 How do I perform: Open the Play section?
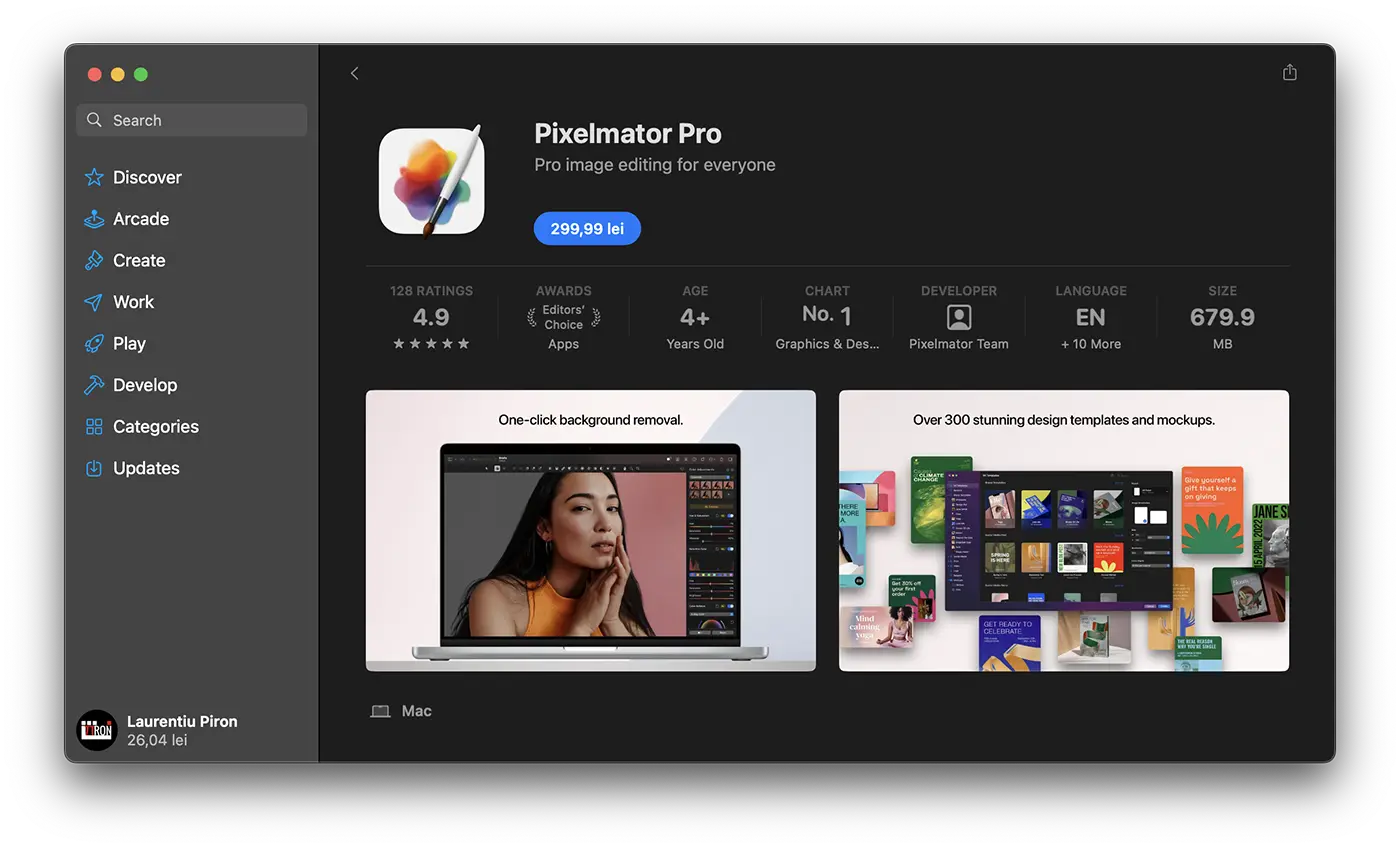pyautogui.click(x=129, y=343)
